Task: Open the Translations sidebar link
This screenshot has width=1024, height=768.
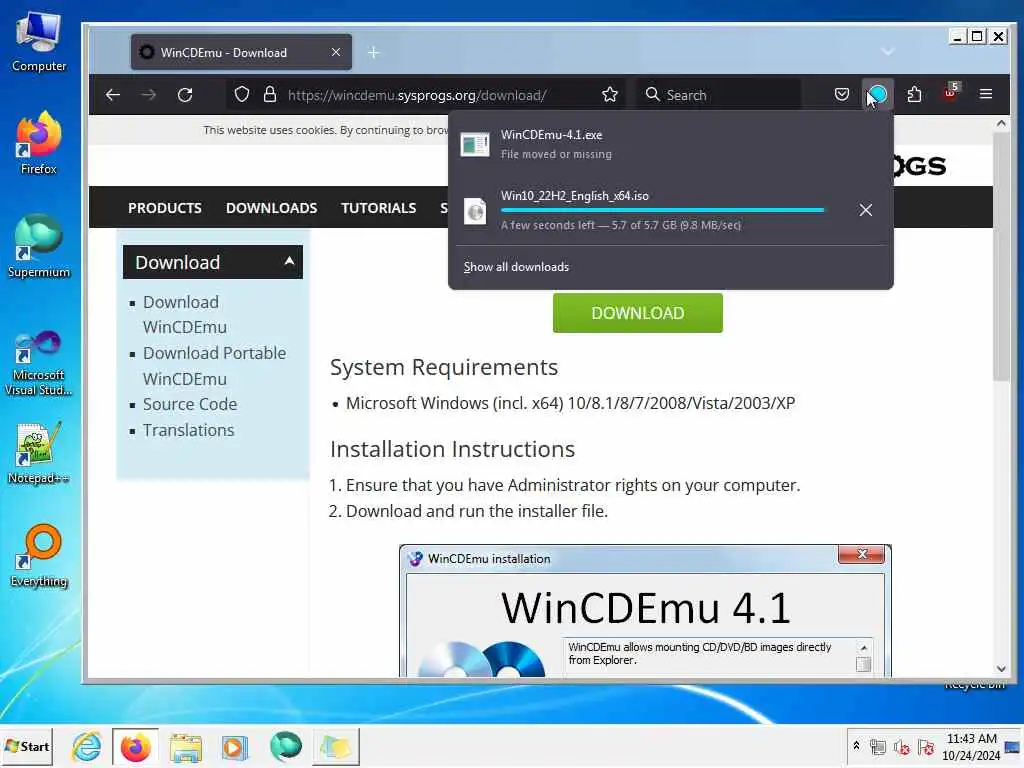Action: coord(189,430)
